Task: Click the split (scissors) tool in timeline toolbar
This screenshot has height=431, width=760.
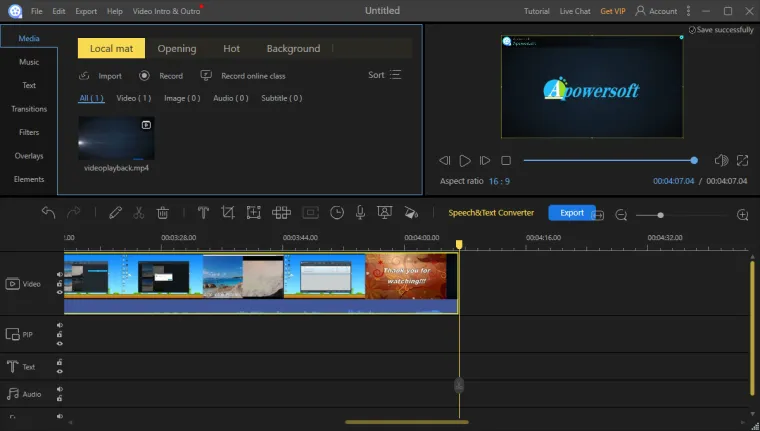Action: point(139,213)
